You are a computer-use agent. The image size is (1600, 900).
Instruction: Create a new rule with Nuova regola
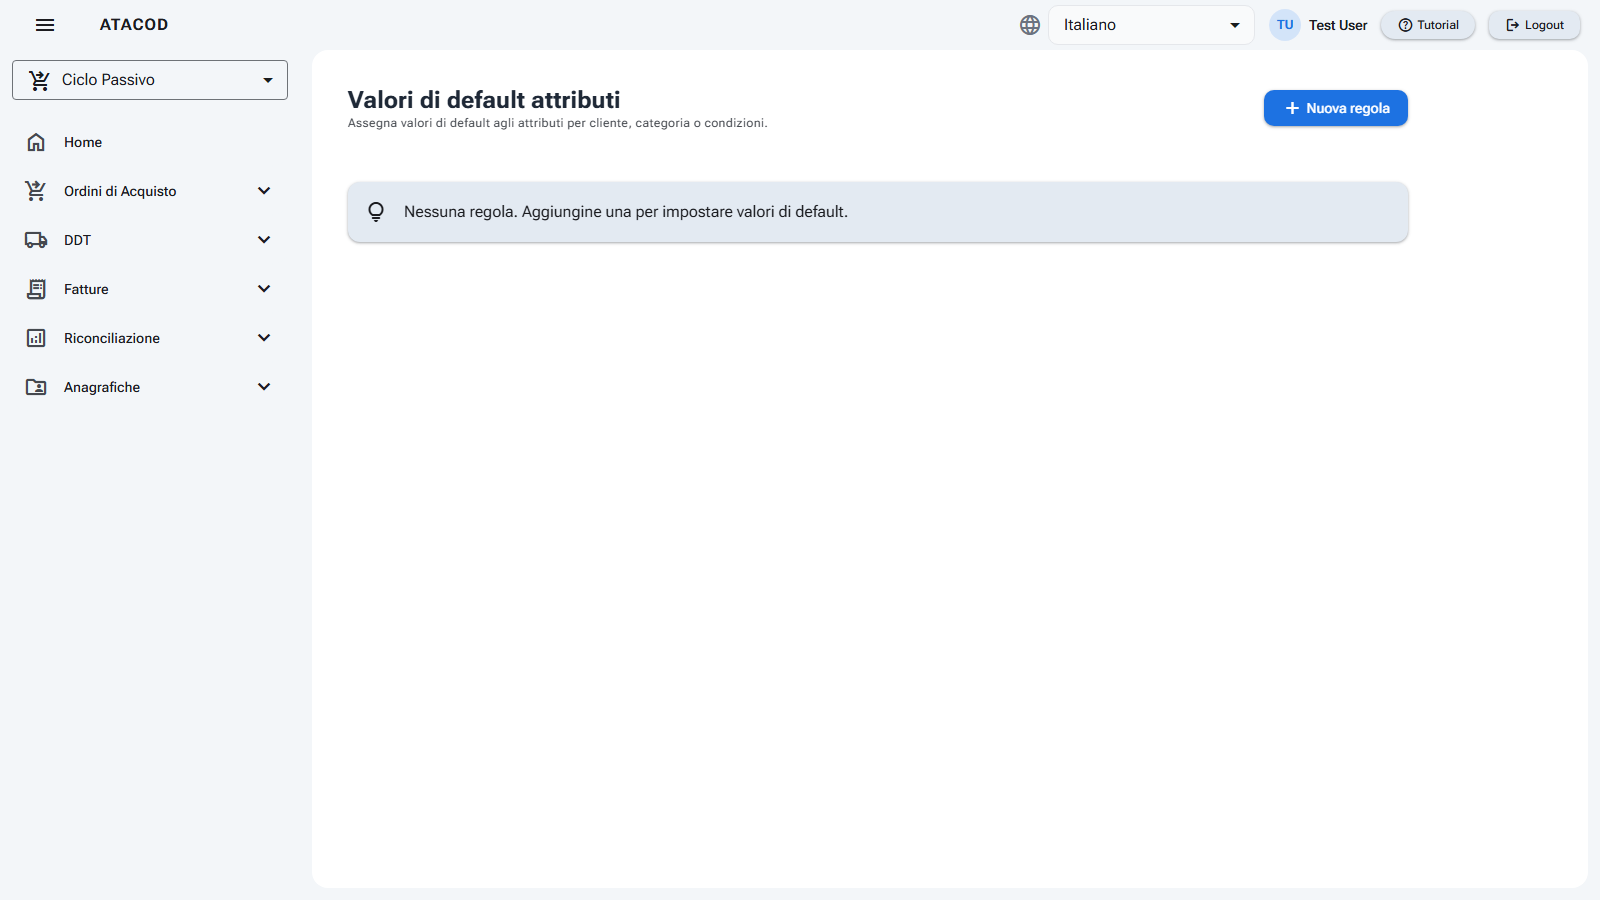click(1336, 108)
